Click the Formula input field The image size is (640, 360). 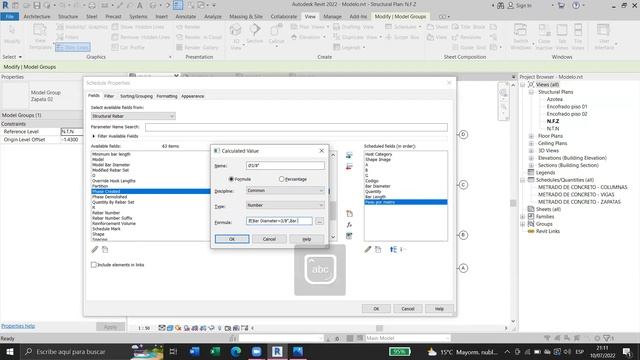point(280,221)
